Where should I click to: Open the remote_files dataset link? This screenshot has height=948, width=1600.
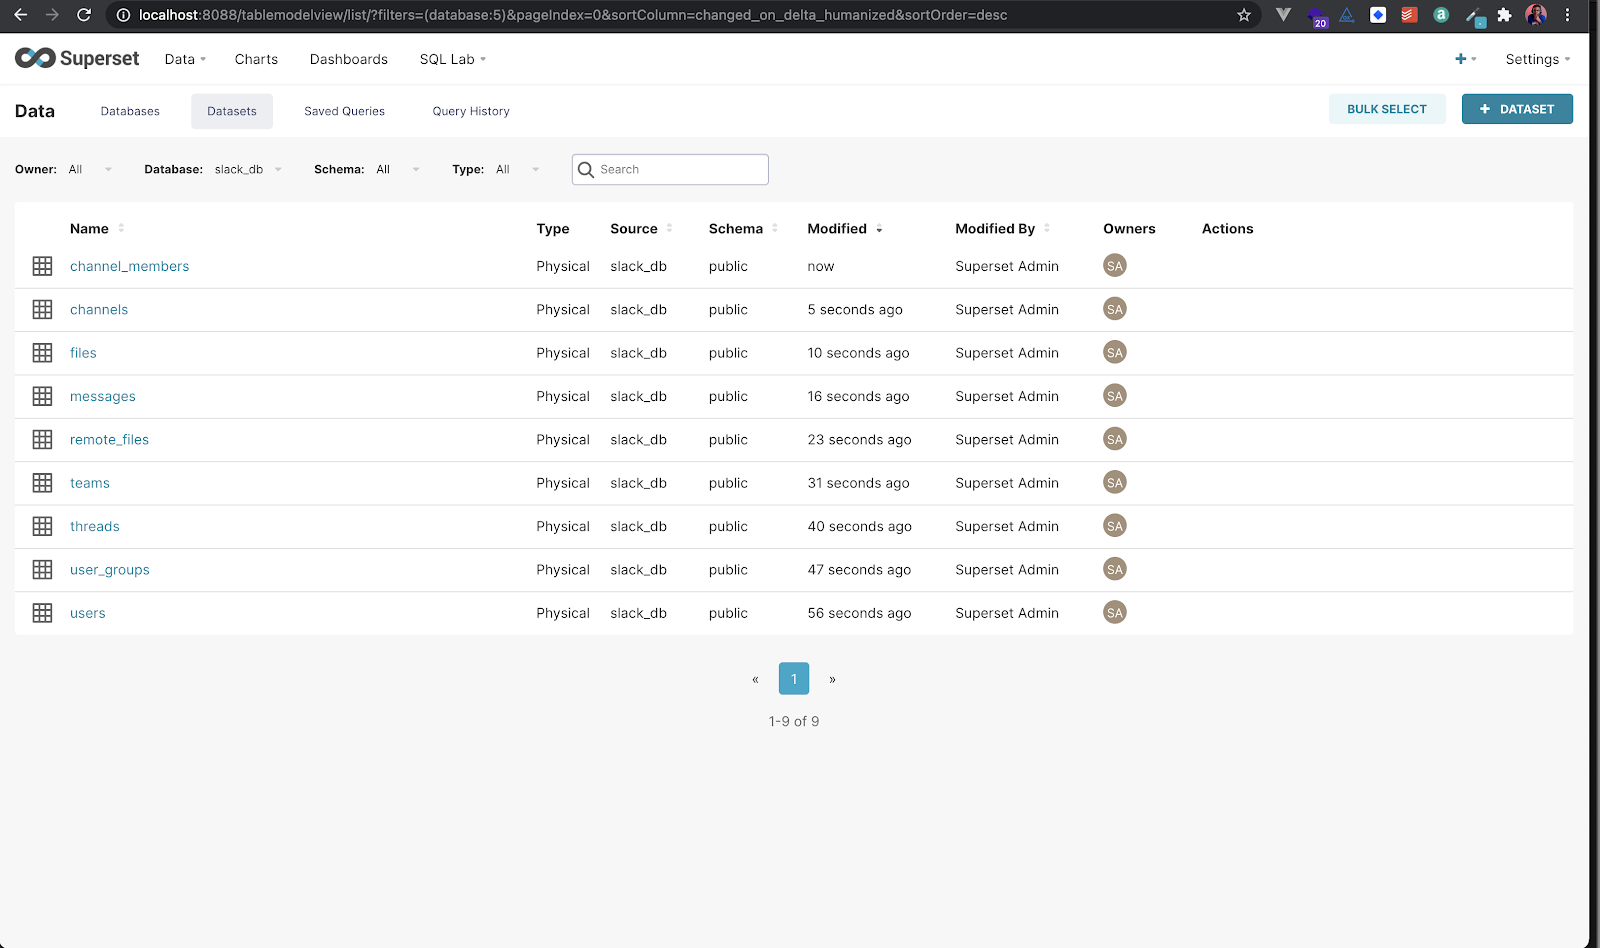click(x=109, y=439)
